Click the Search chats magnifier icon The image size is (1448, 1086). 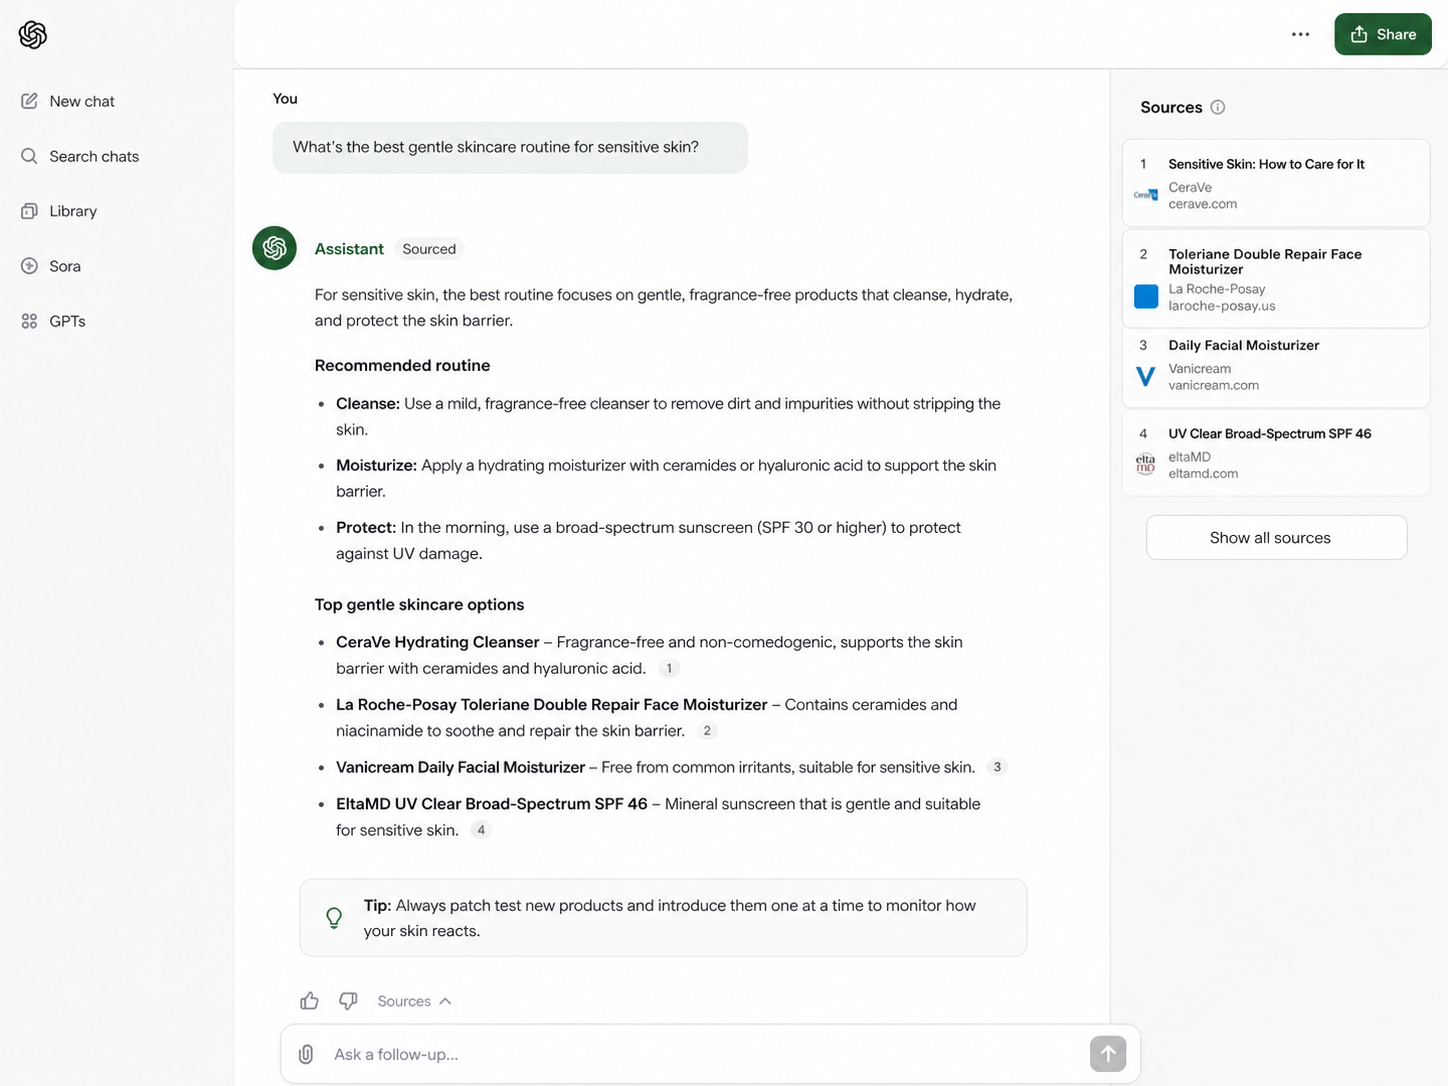(29, 156)
